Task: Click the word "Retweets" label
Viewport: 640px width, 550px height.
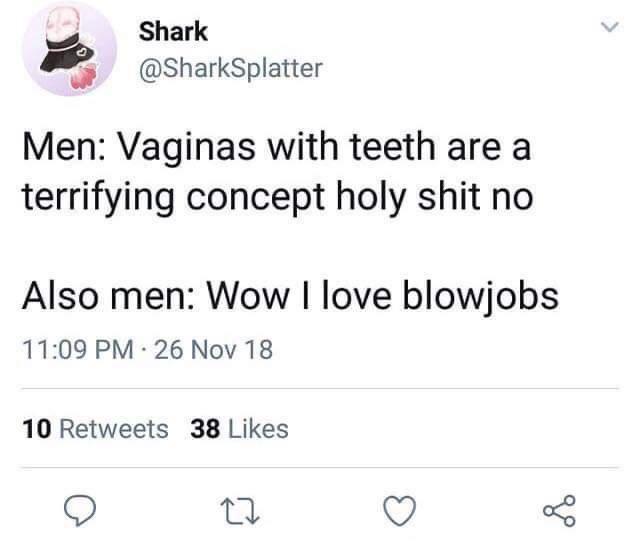Action: pyautogui.click(x=114, y=429)
